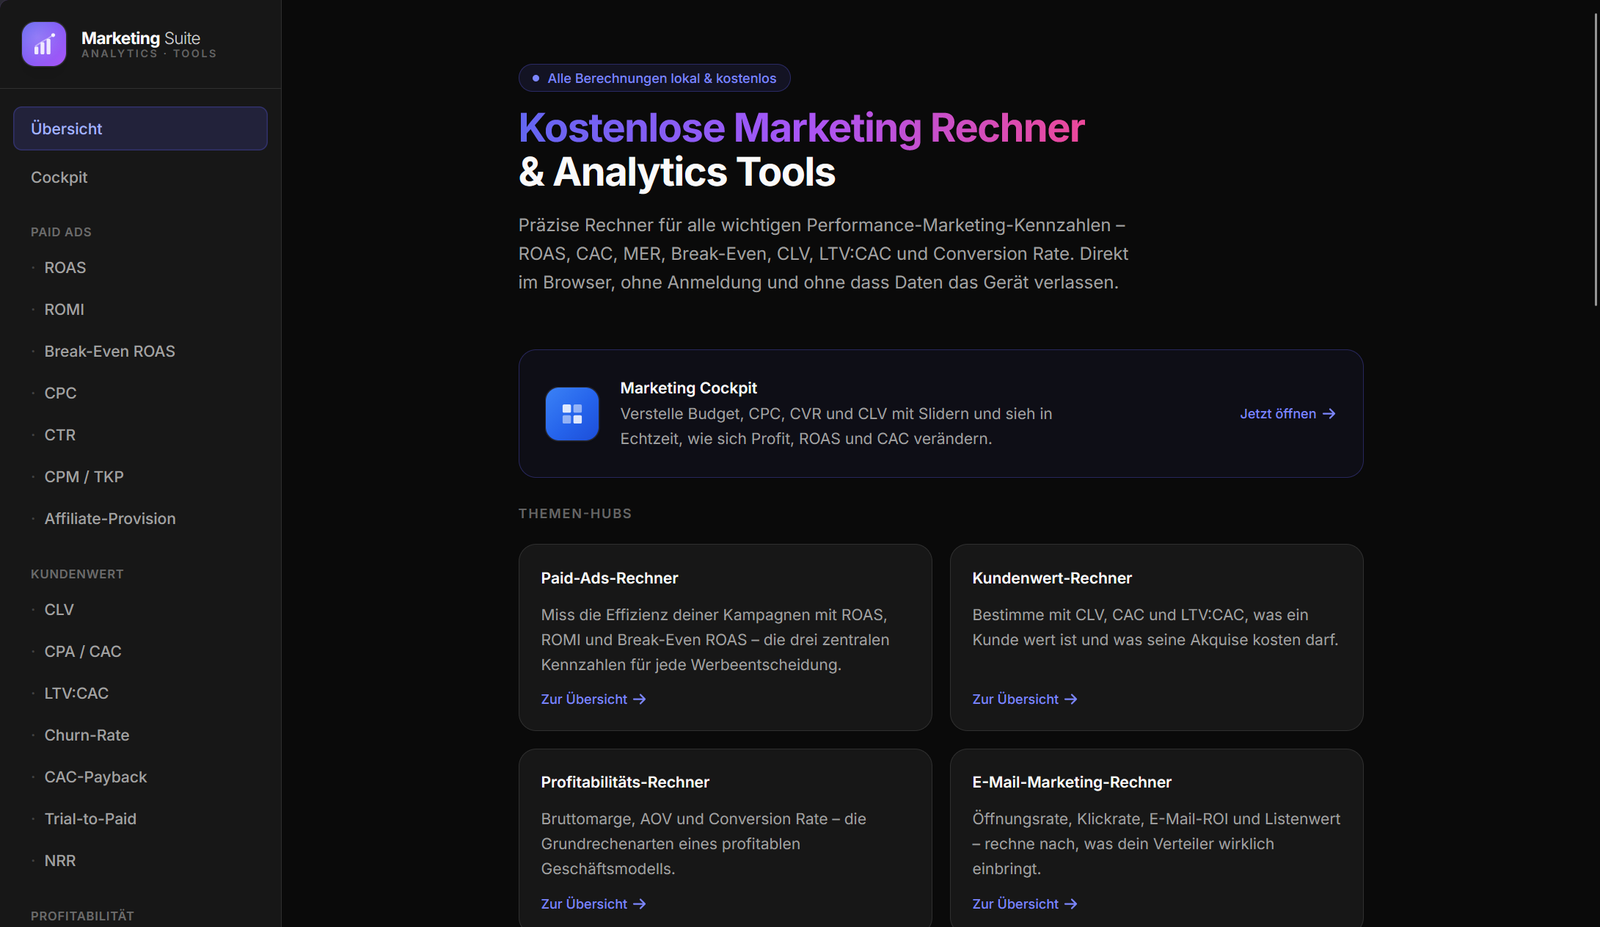Click the Alle Berechnungen lokal & kostenlos badge
Viewport: 1600px width, 927px height.
[x=654, y=78]
